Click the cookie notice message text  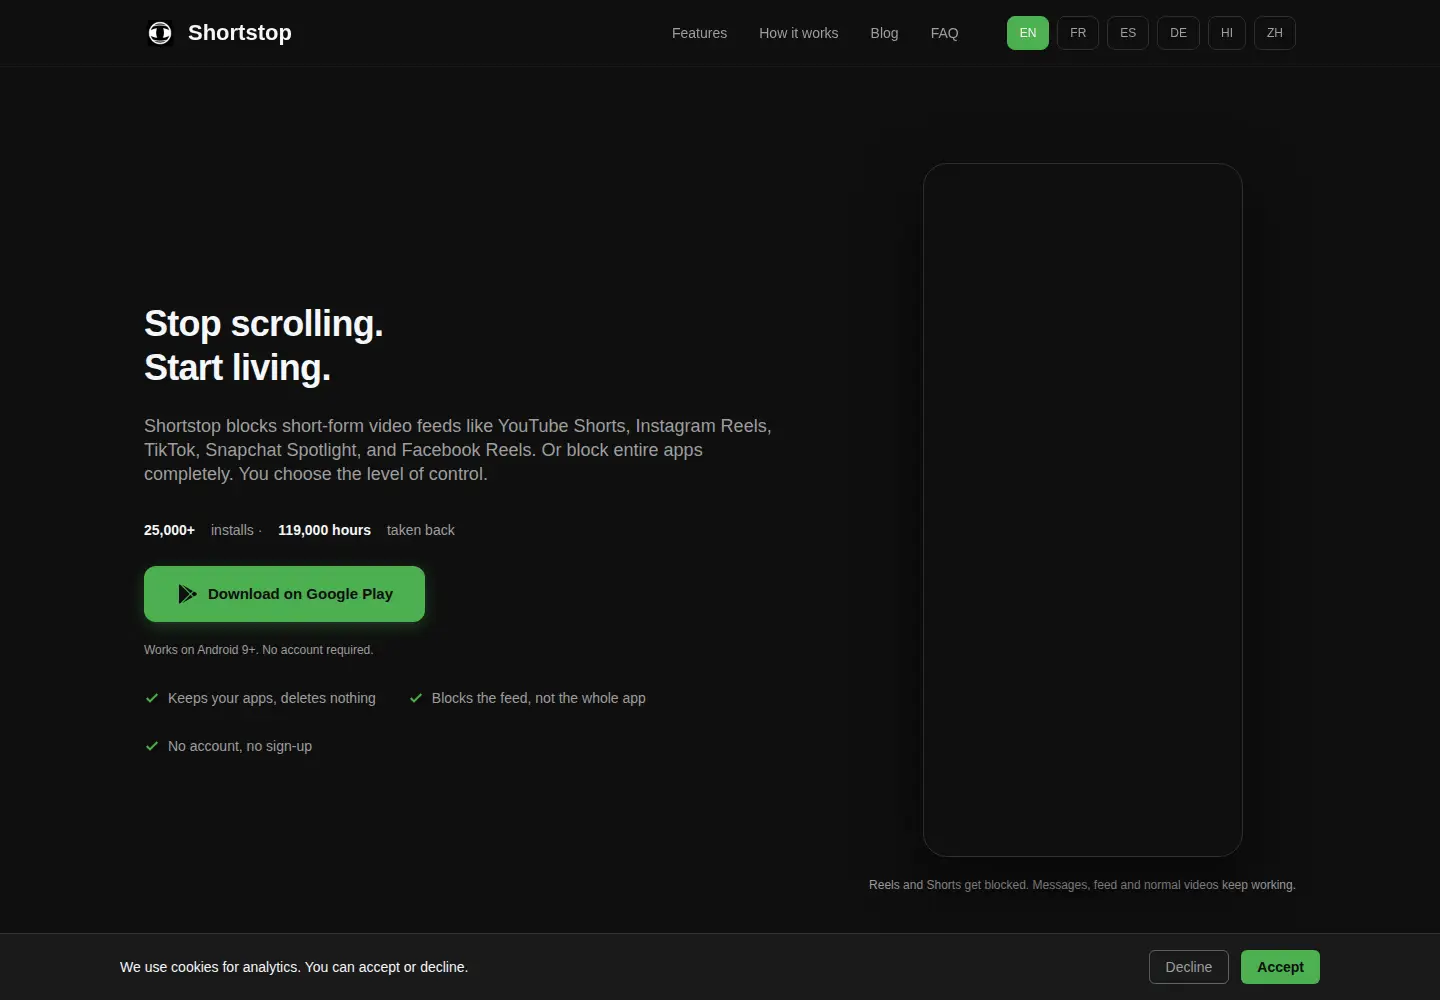click(294, 967)
